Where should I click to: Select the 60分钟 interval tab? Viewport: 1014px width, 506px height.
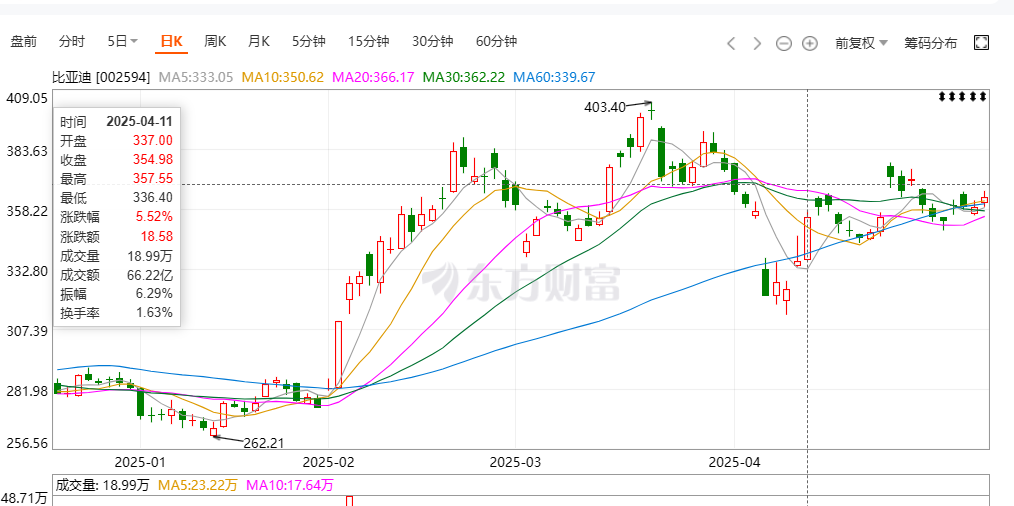pos(497,42)
